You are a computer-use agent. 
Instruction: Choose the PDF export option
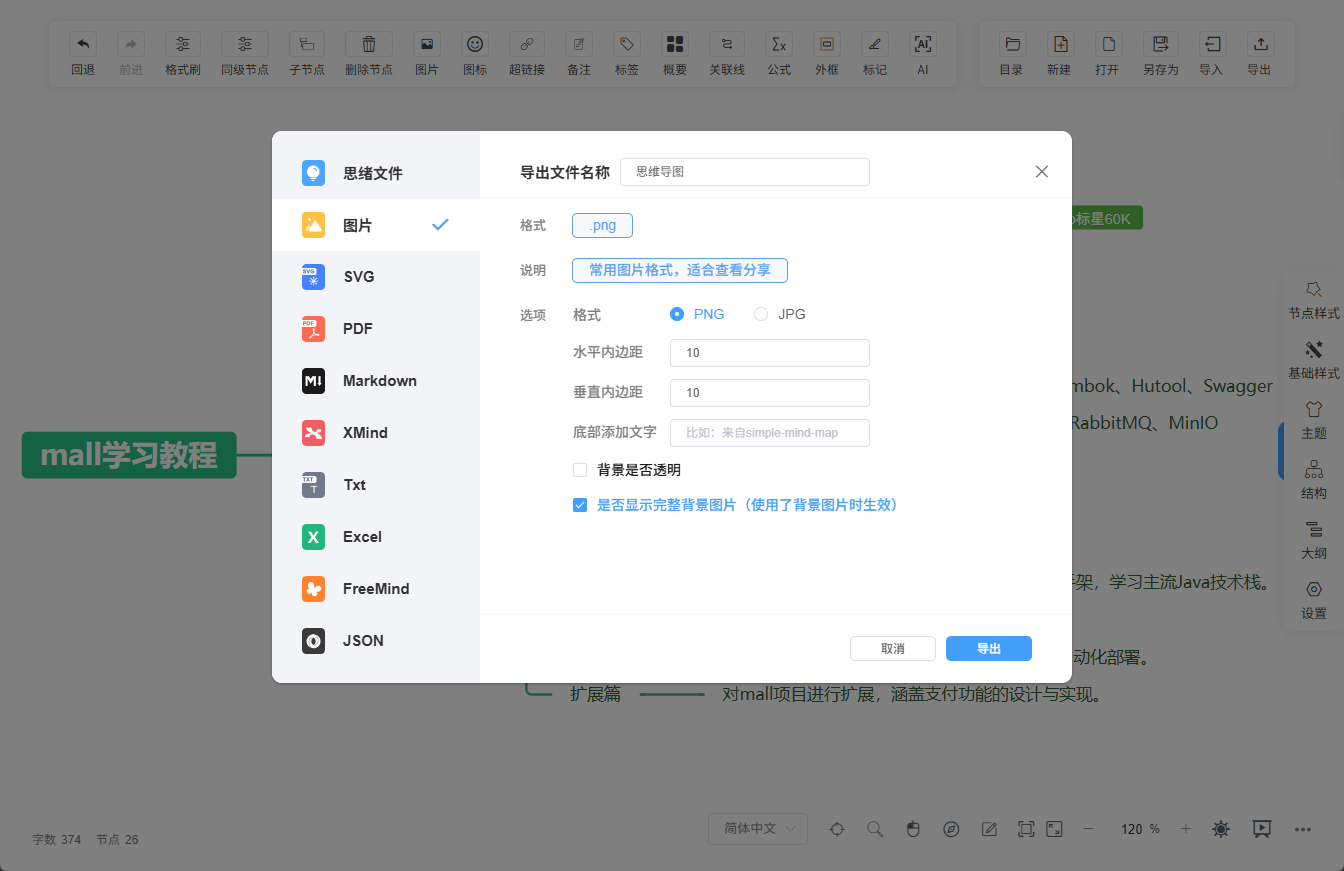(357, 329)
